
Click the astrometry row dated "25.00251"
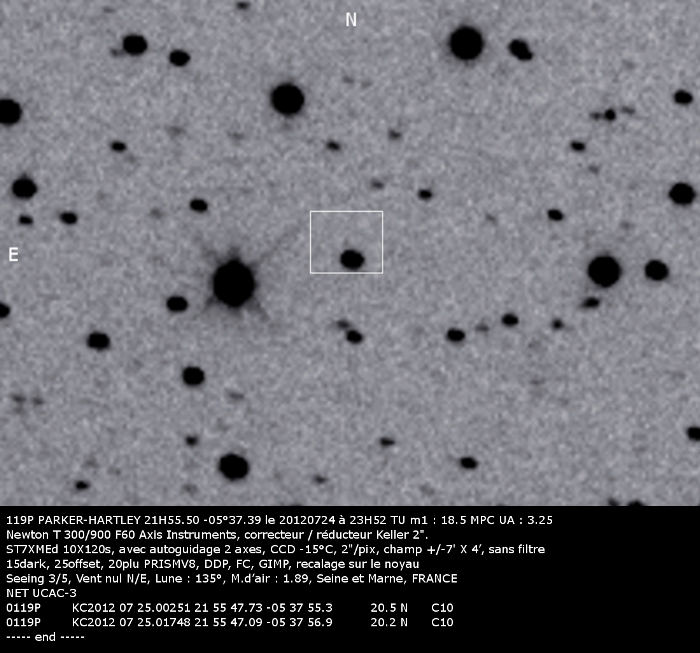(x=229, y=607)
